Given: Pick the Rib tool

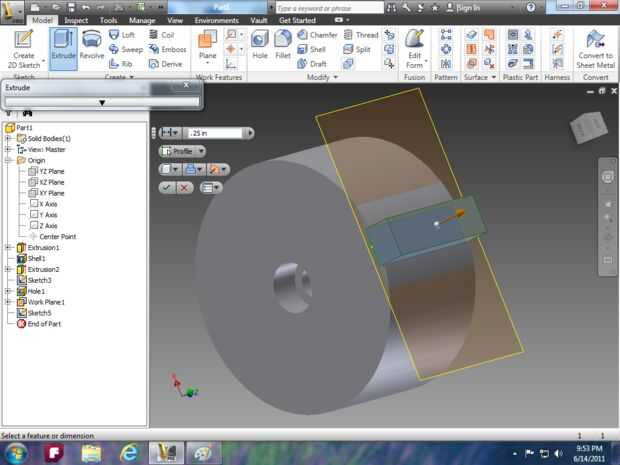Looking at the screenshot, I should pos(120,64).
